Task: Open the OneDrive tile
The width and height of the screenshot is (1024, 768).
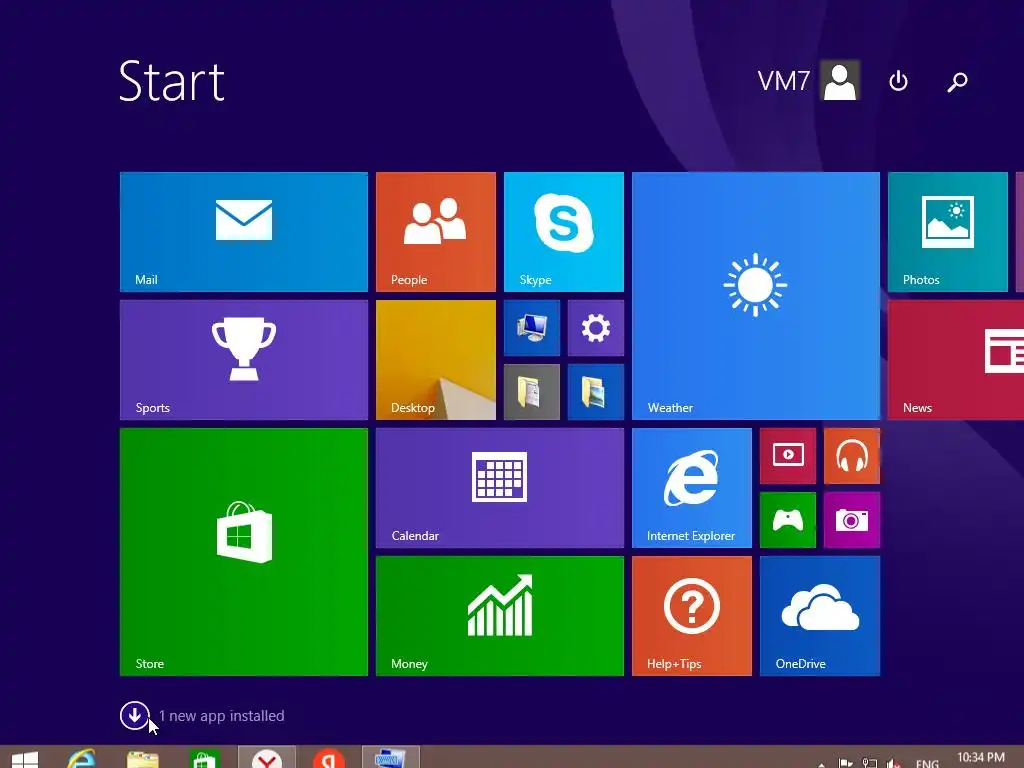Action: [x=820, y=616]
